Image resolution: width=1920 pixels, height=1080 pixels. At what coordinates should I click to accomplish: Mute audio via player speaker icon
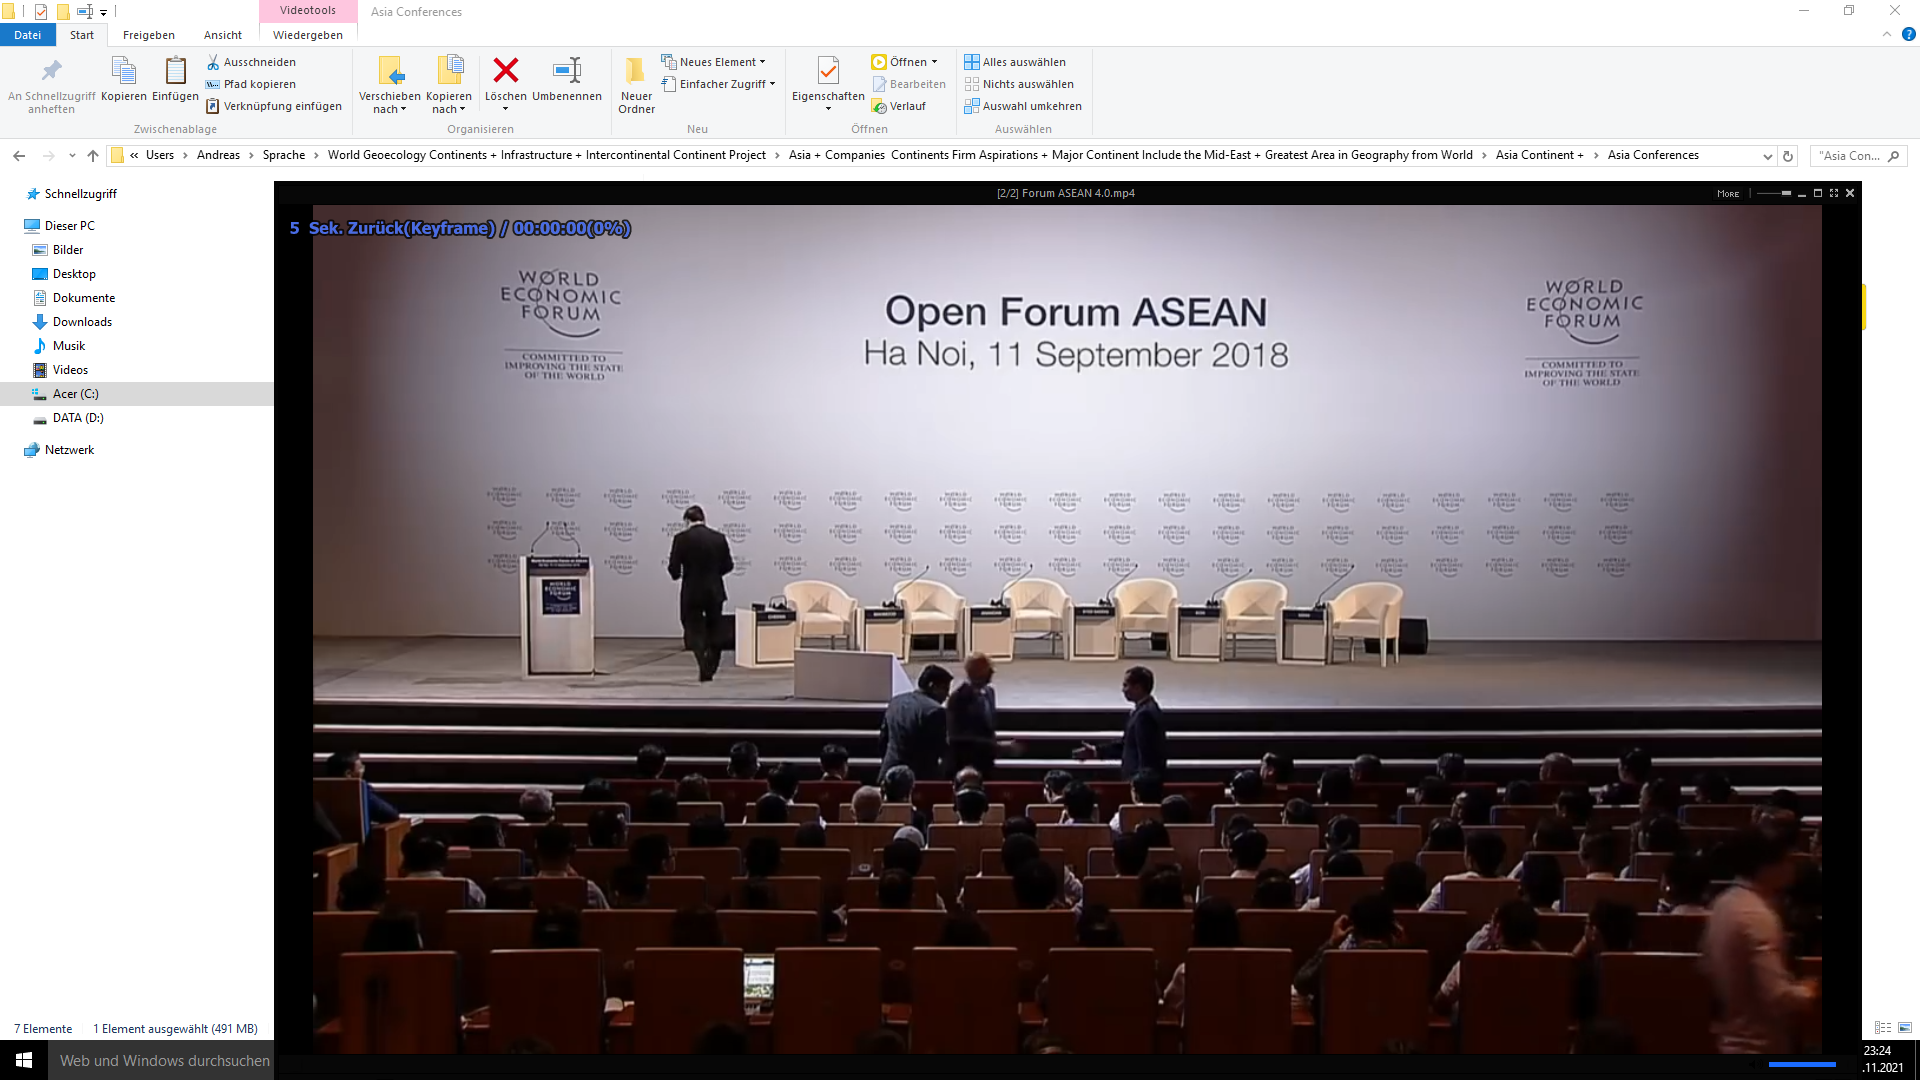pos(1755,1064)
